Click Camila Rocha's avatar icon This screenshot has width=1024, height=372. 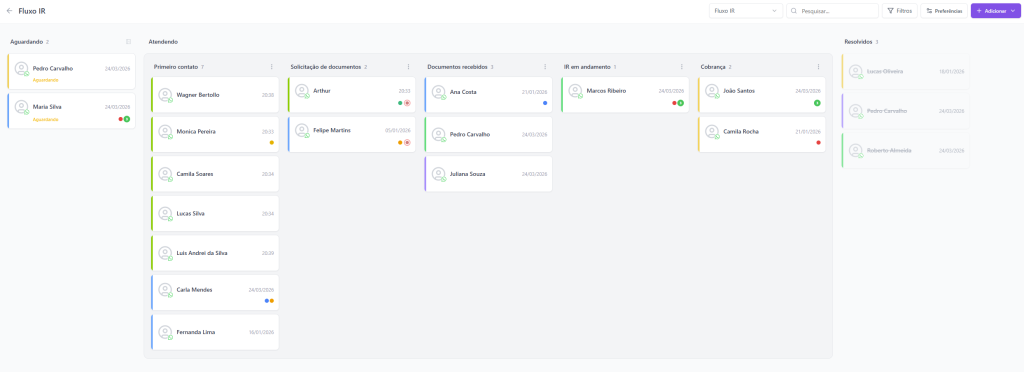tap(712, 132)
